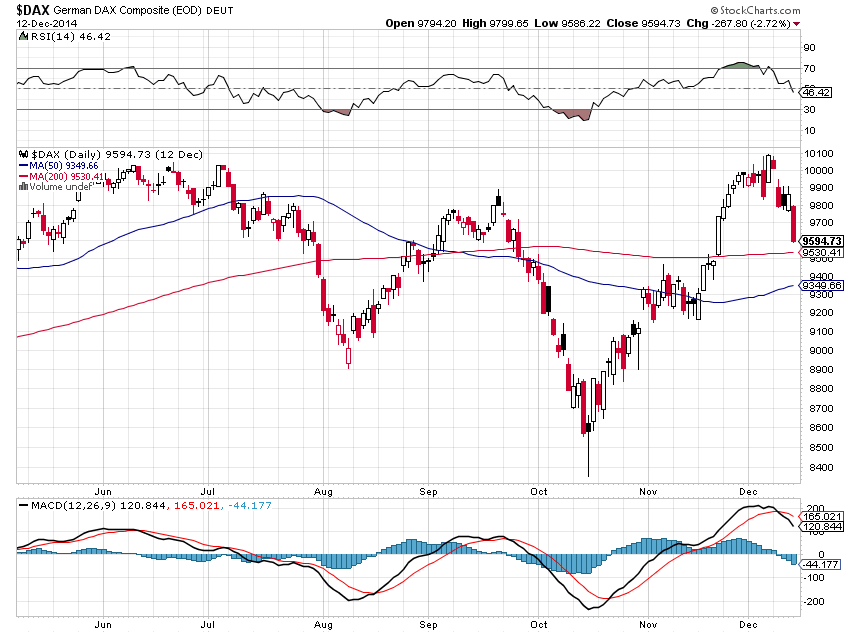
Task: Click the 12-Dec-2014 date label
Action: (x=47, y=22)
